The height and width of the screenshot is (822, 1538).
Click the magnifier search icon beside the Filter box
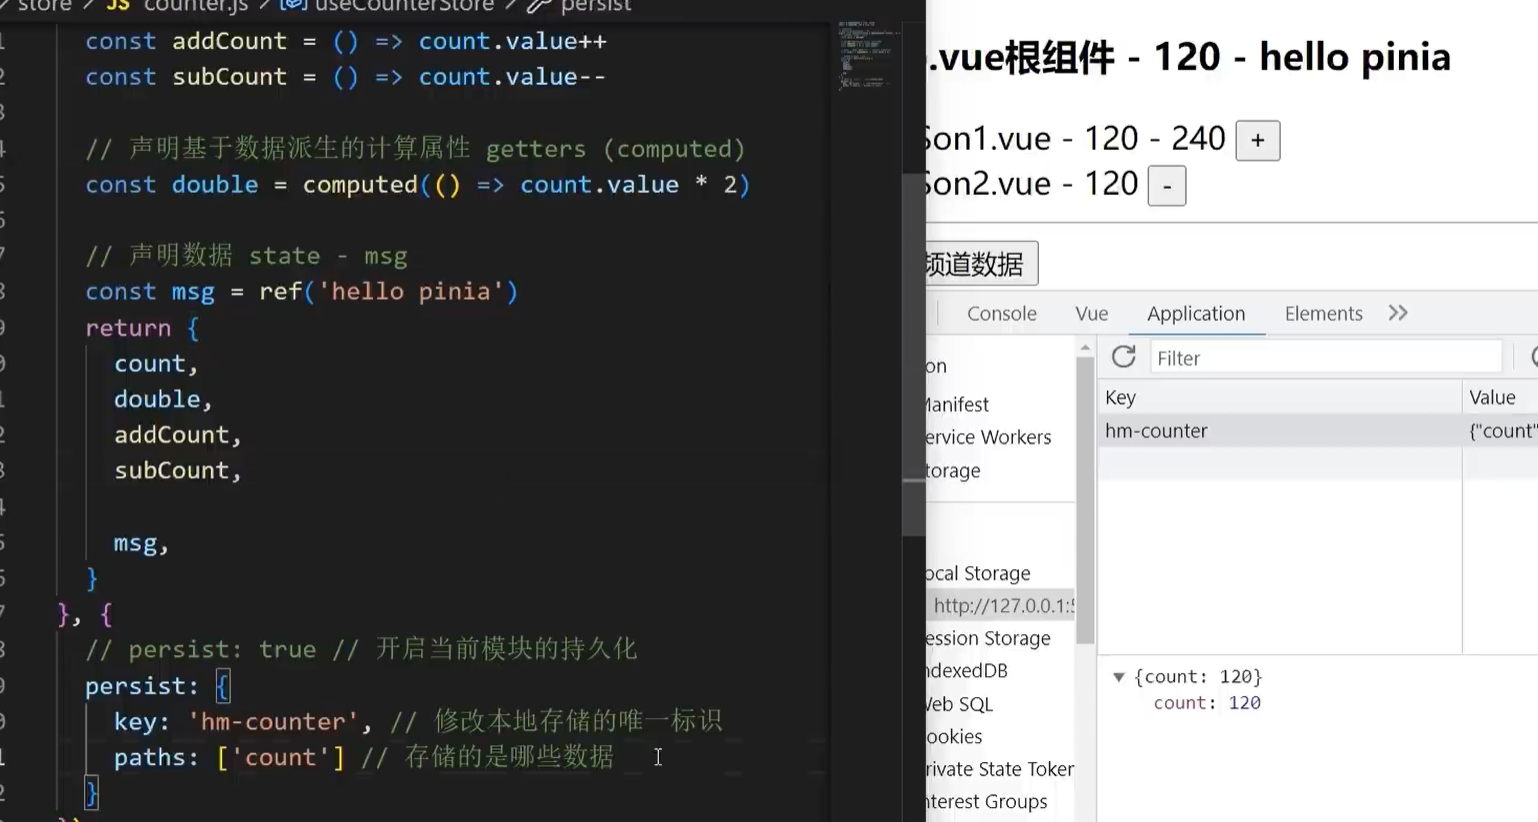(x=1533, y=357)
